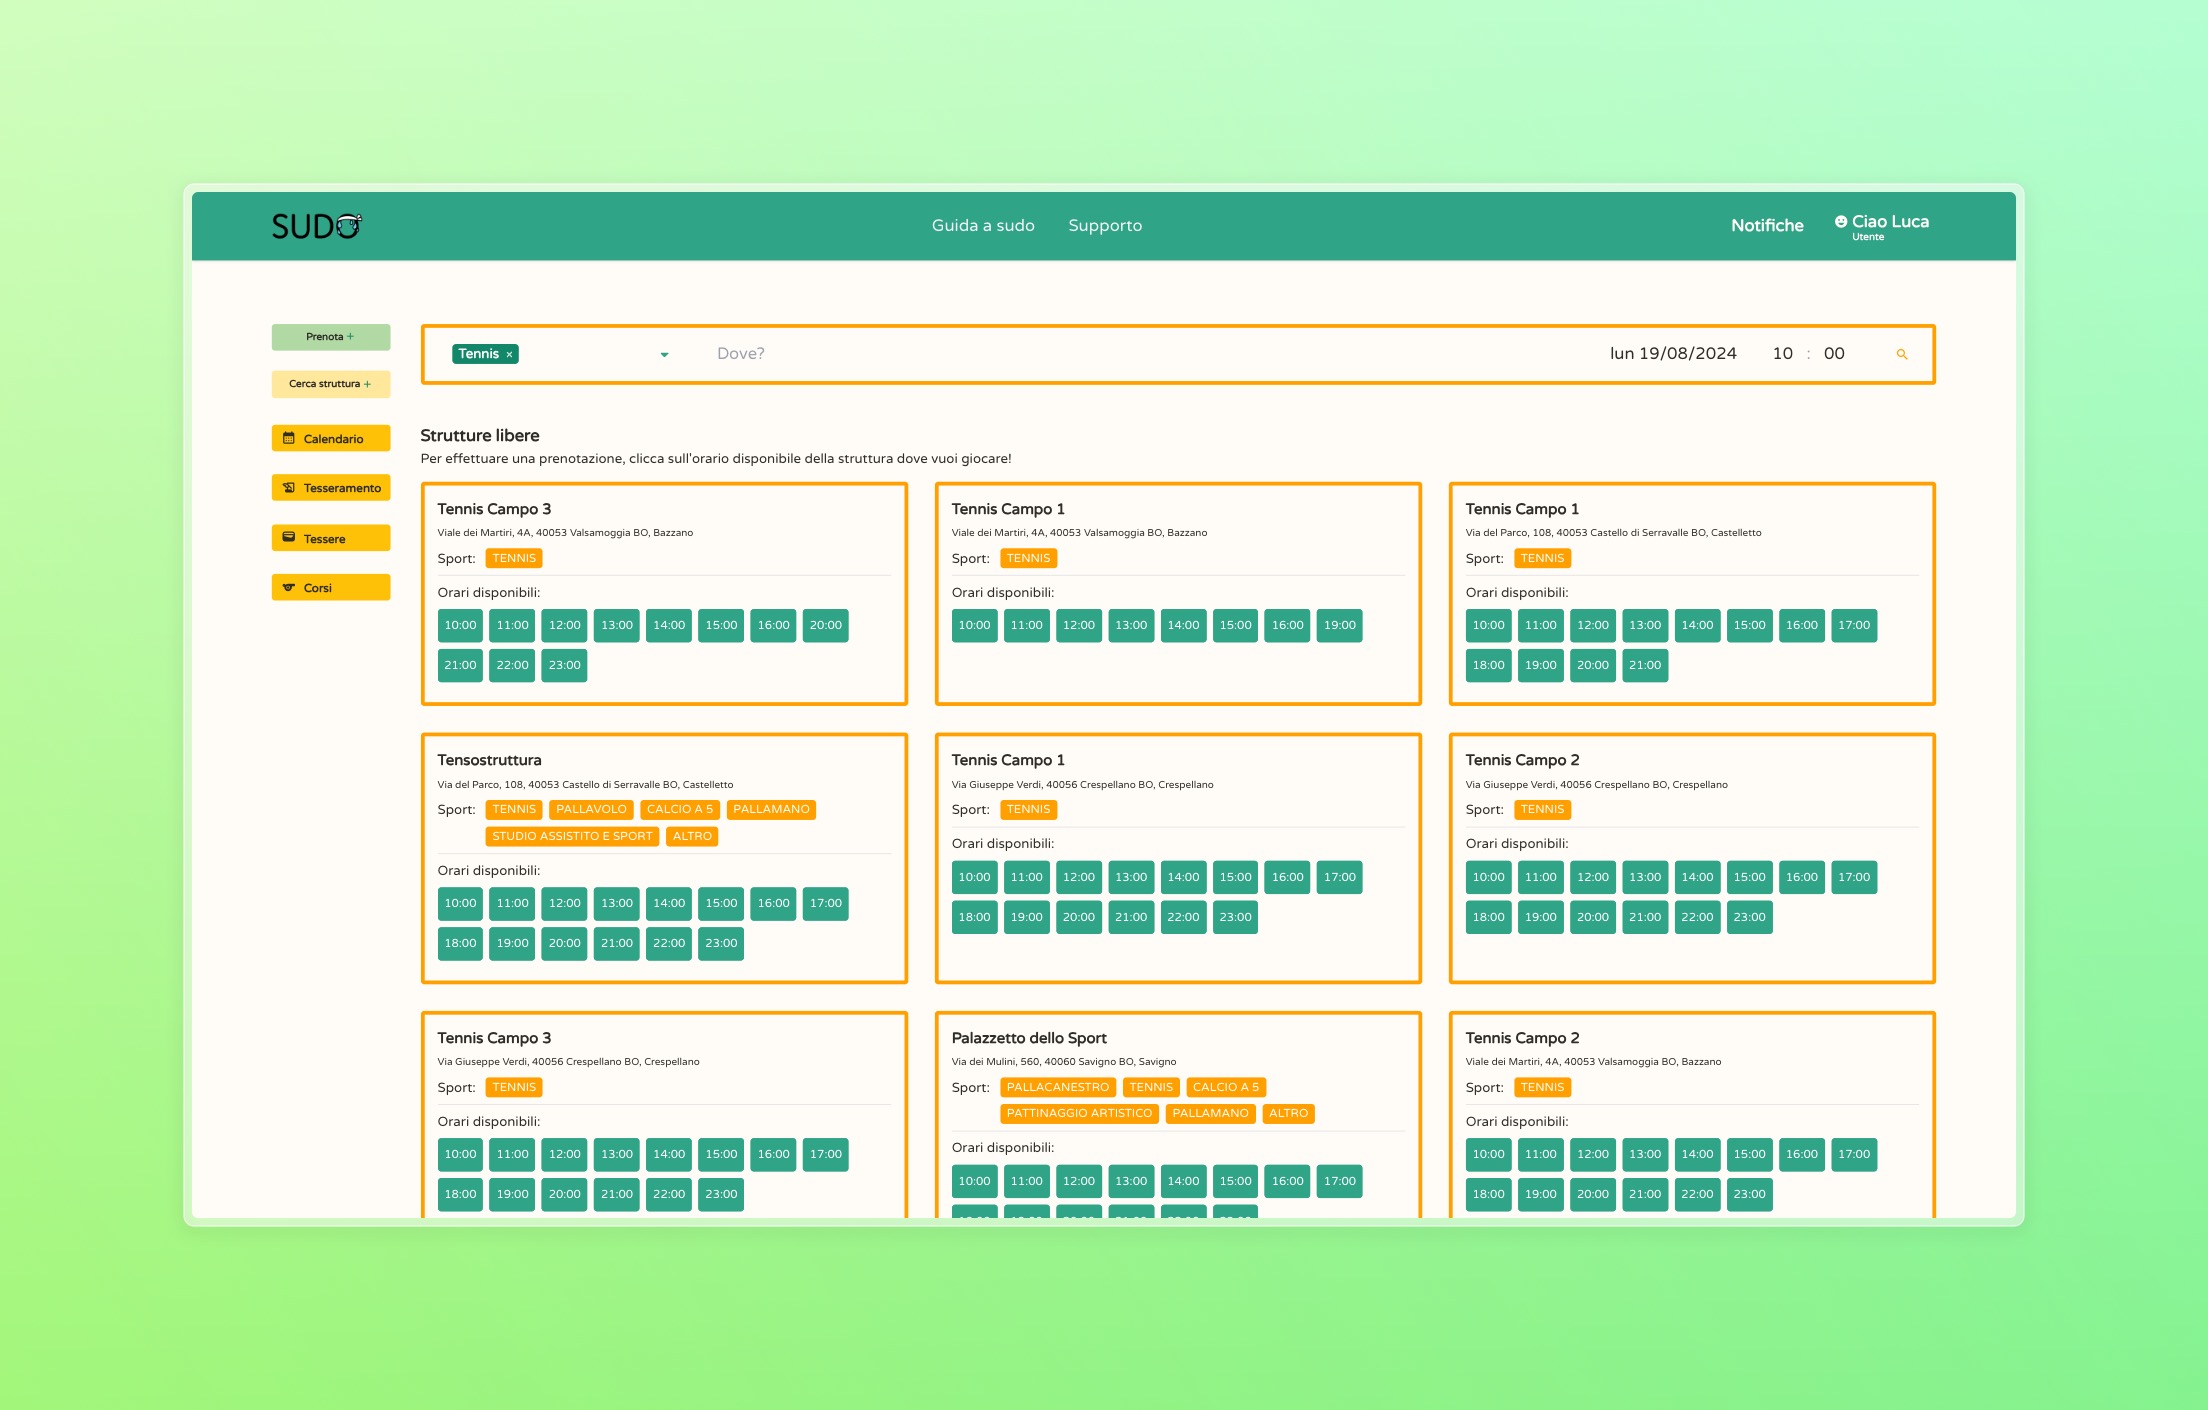Open Guida a sudo menu item

click(982, 226)
